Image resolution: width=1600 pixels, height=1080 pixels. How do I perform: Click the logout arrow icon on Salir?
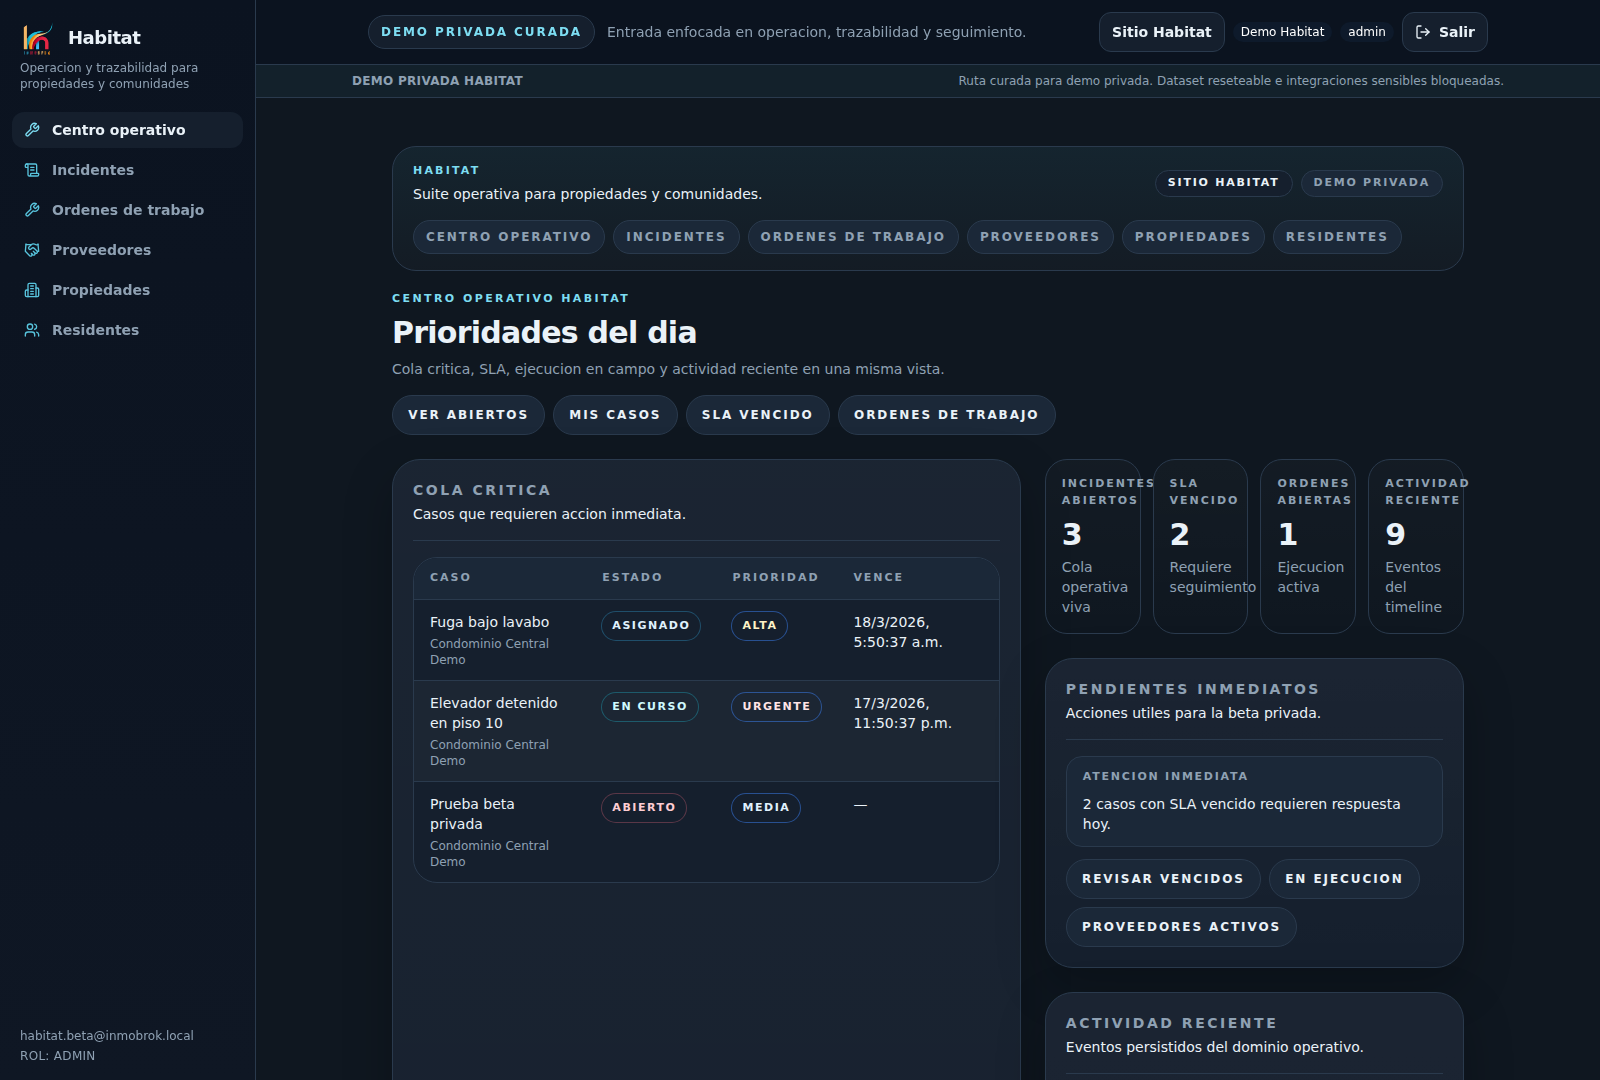point(1423,32)
